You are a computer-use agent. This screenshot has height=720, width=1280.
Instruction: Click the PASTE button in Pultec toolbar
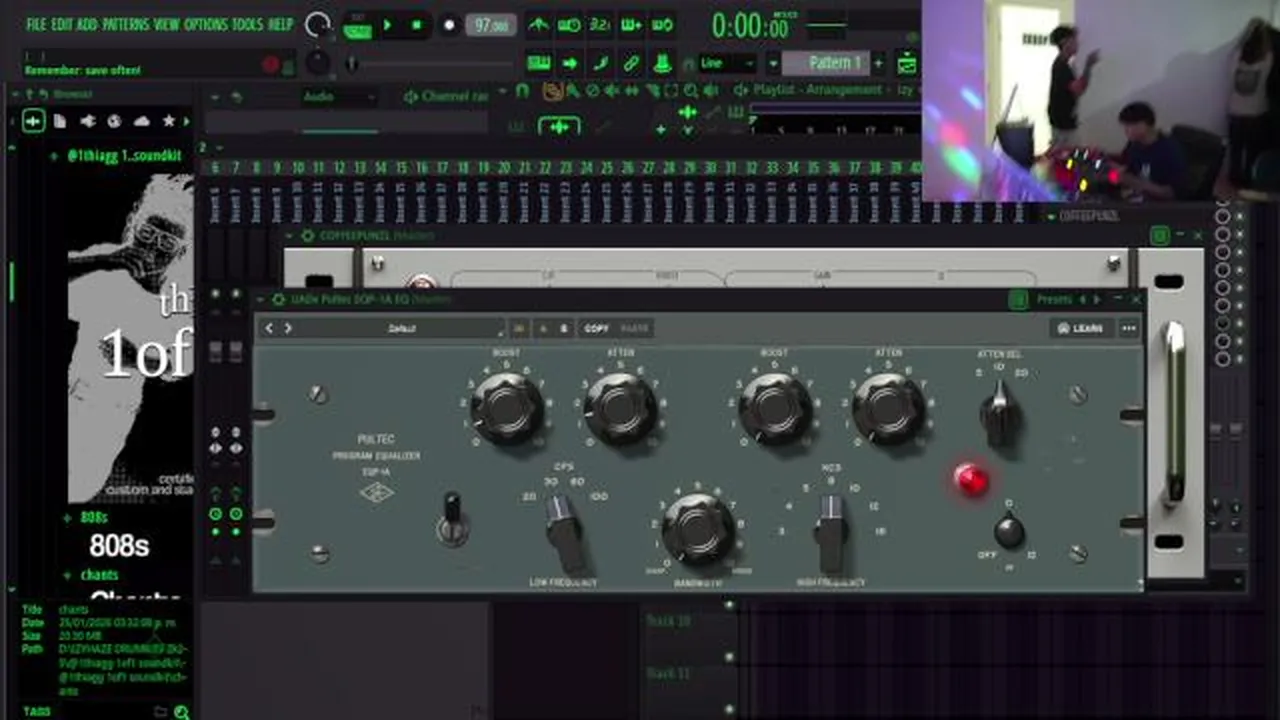coord(634,328)
